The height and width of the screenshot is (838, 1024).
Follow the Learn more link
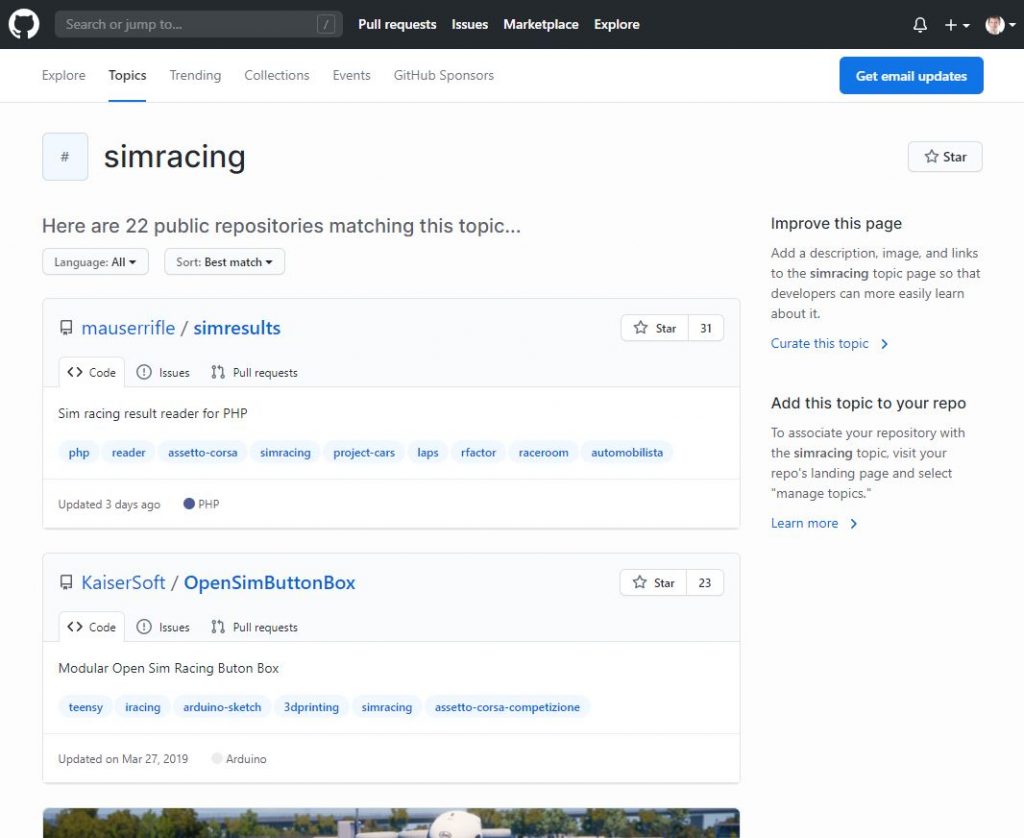[814, 523]
